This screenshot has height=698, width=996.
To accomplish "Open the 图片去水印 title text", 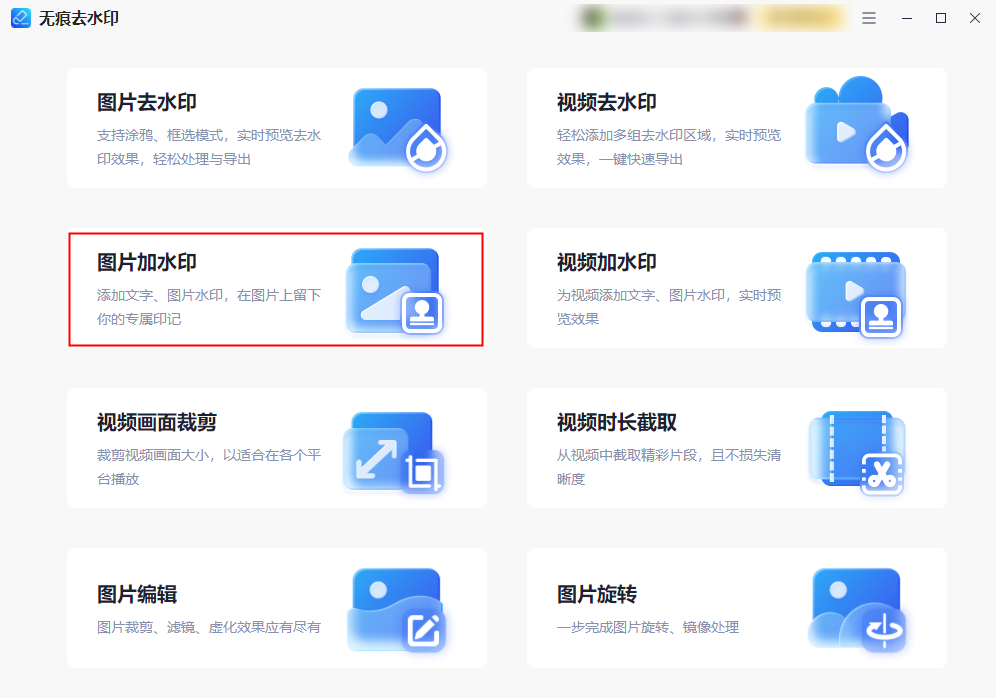I will pos(147,102).
